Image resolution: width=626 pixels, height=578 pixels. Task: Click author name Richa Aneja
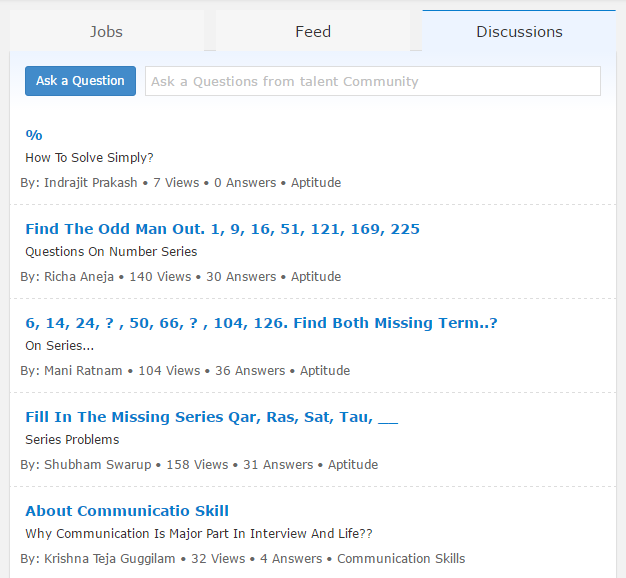tap(79, 277)
